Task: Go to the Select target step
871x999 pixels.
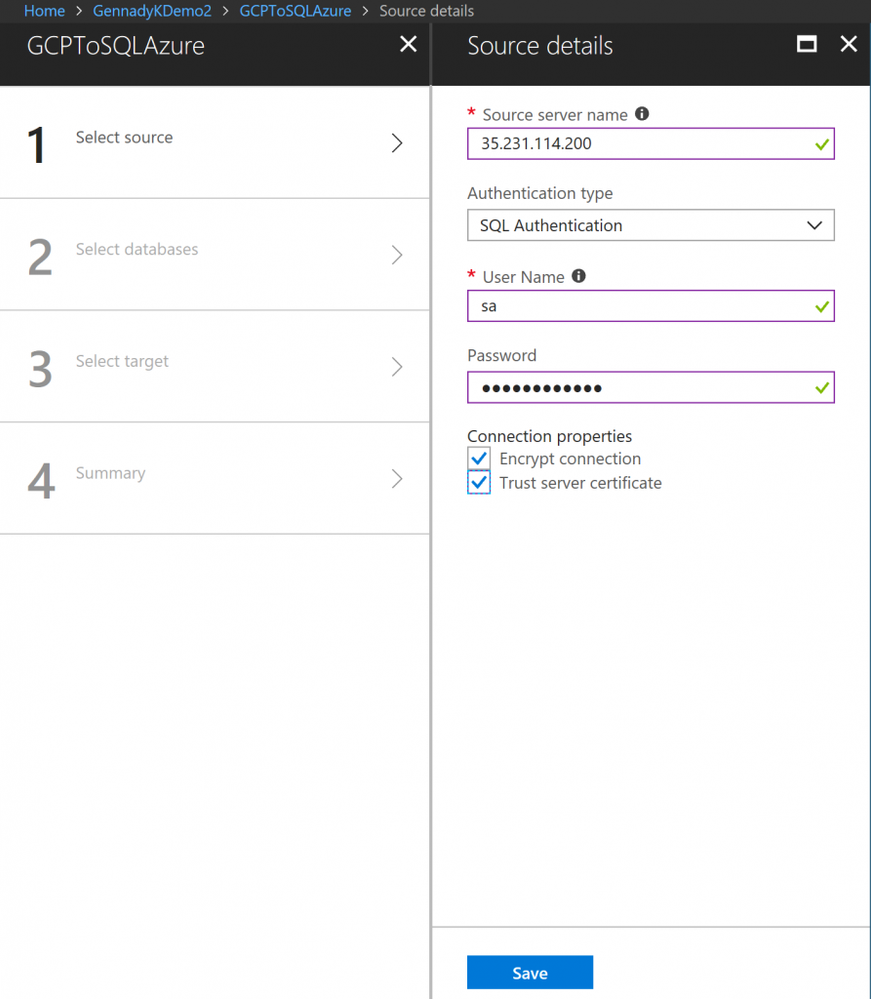Action: point(122,362)
